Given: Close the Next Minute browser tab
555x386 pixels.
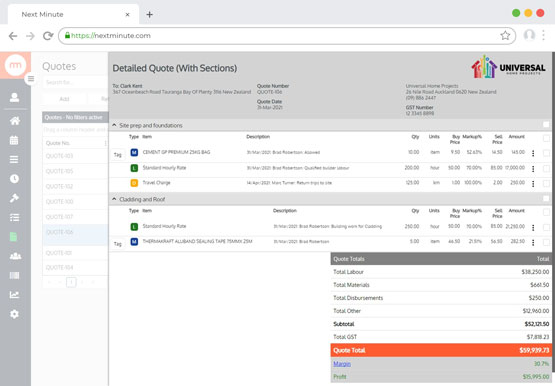Looking at the screenshot, I should point(127,15).
